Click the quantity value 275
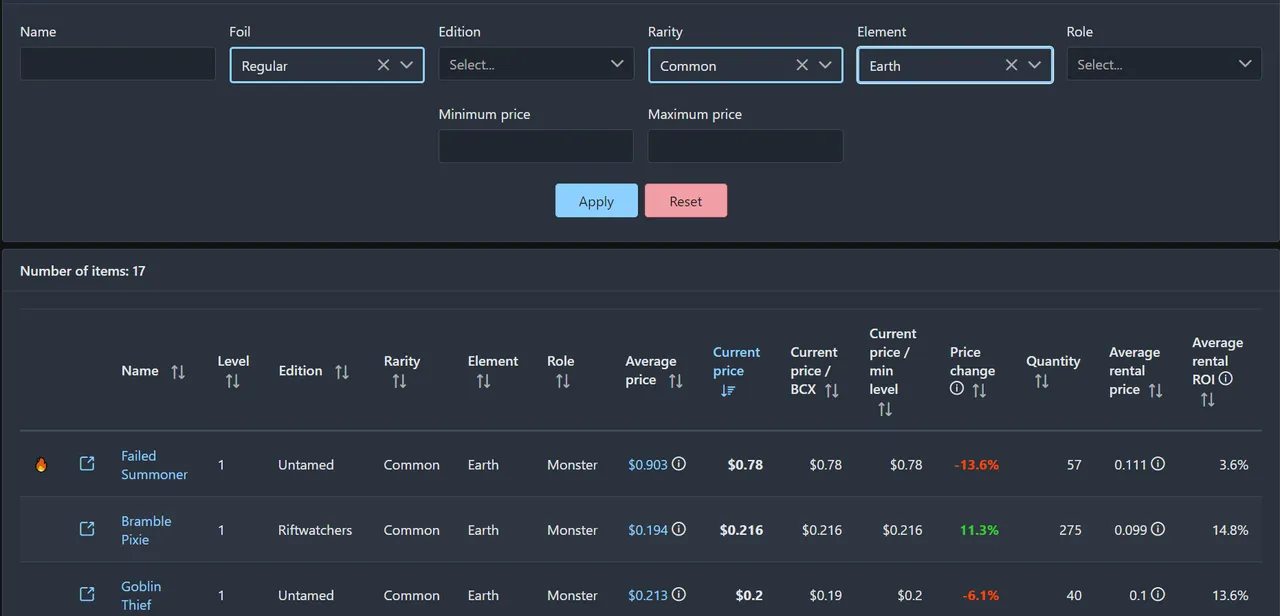1280x616 pixels. [x=1070, y=530]
